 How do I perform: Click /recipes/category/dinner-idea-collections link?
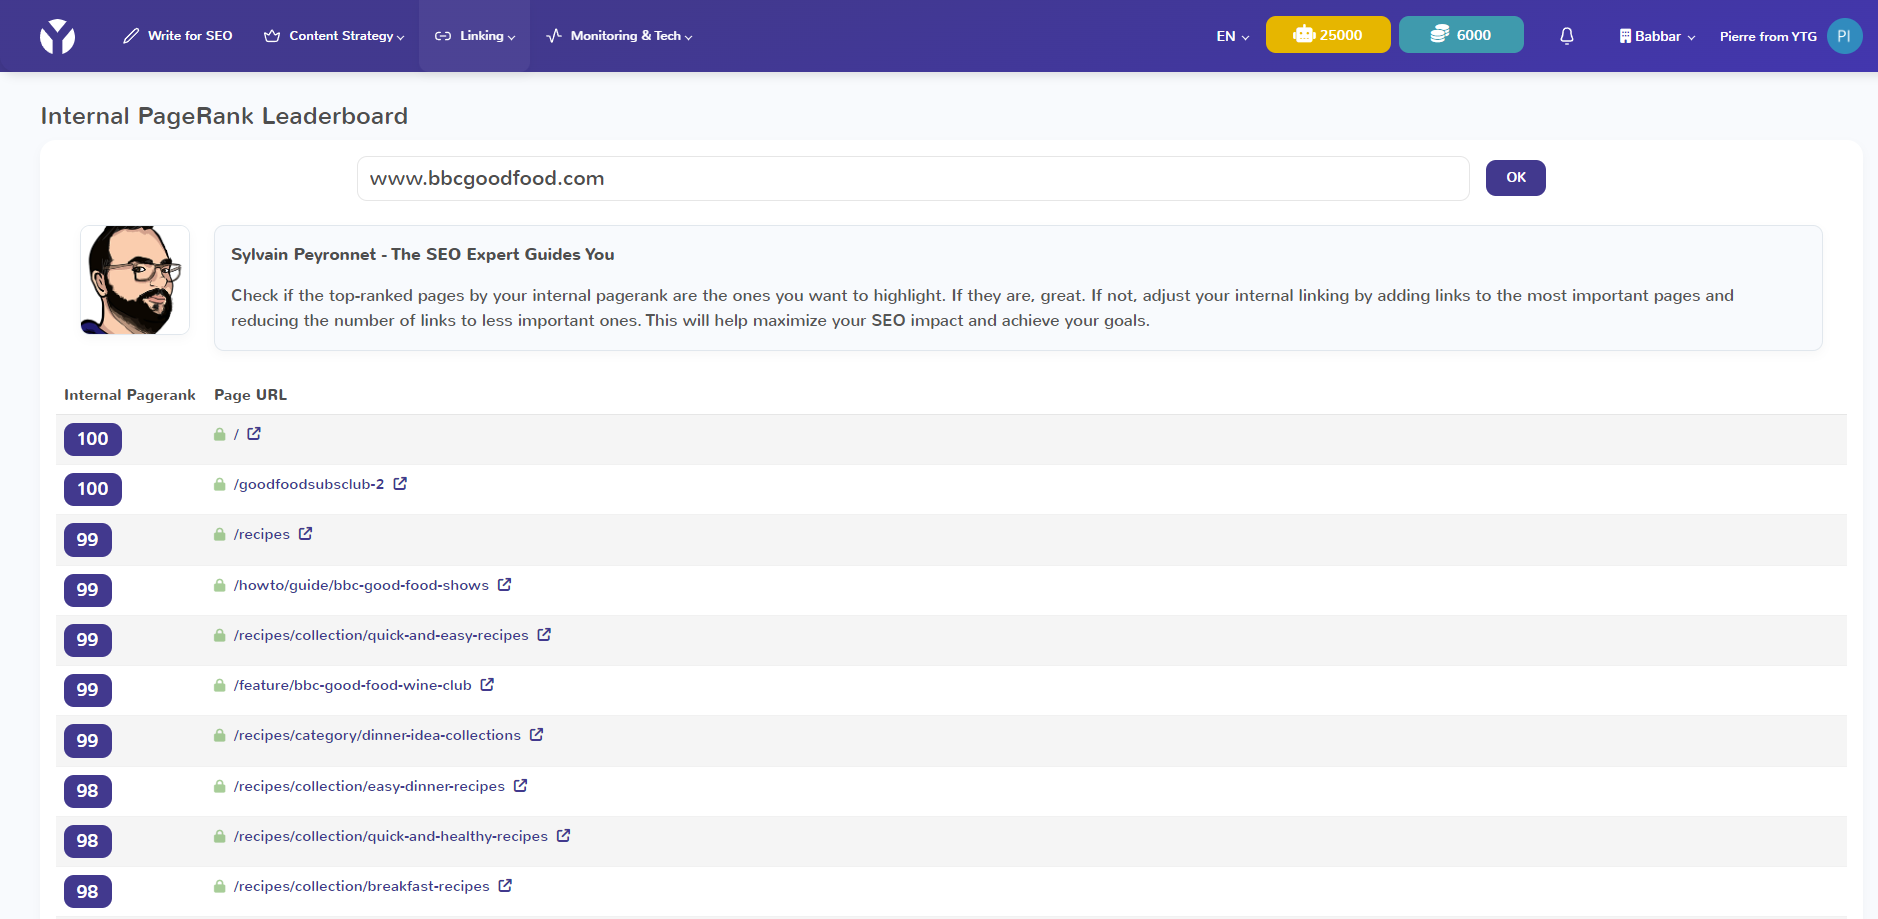(x=377, y=735)
